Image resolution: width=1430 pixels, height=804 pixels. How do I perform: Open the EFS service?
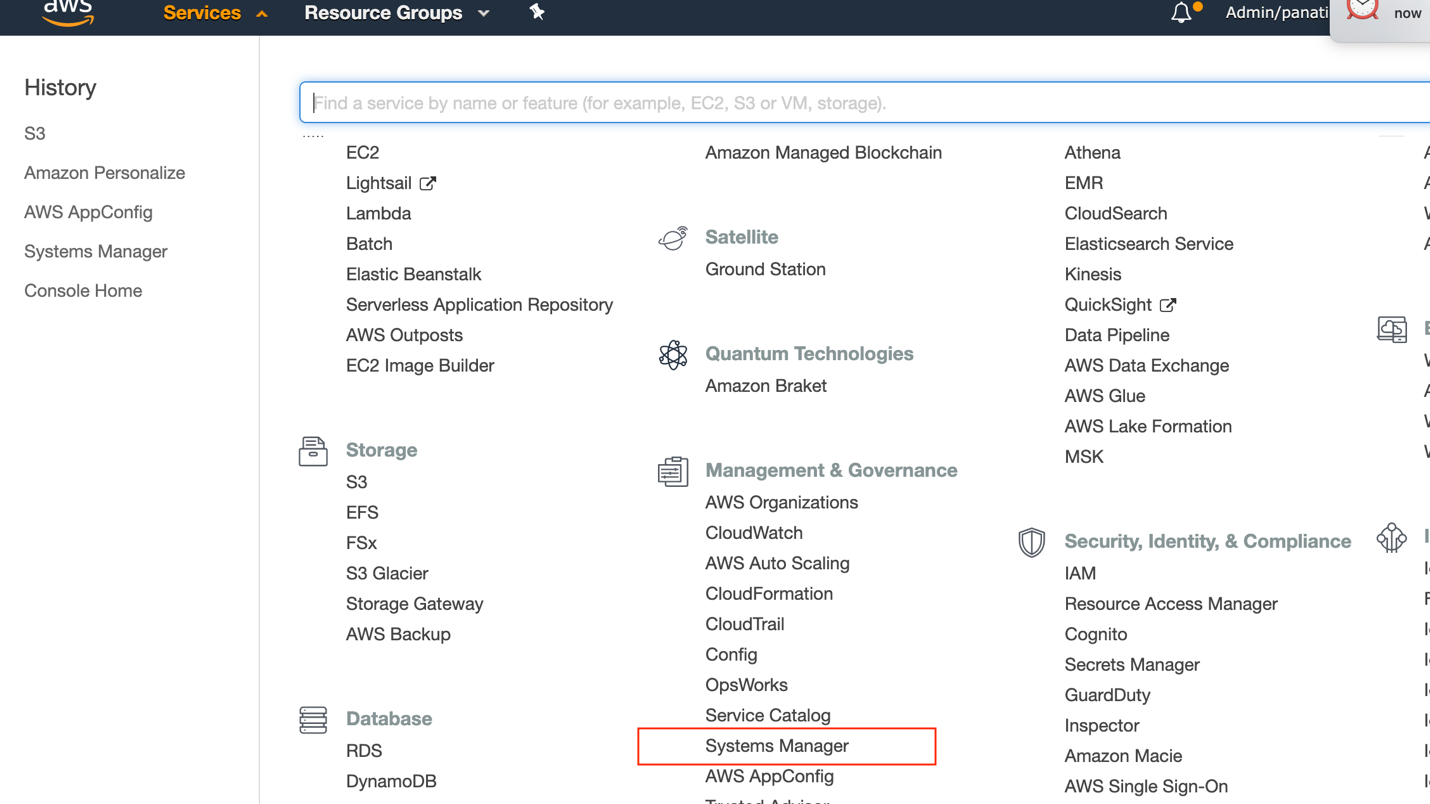362,513
